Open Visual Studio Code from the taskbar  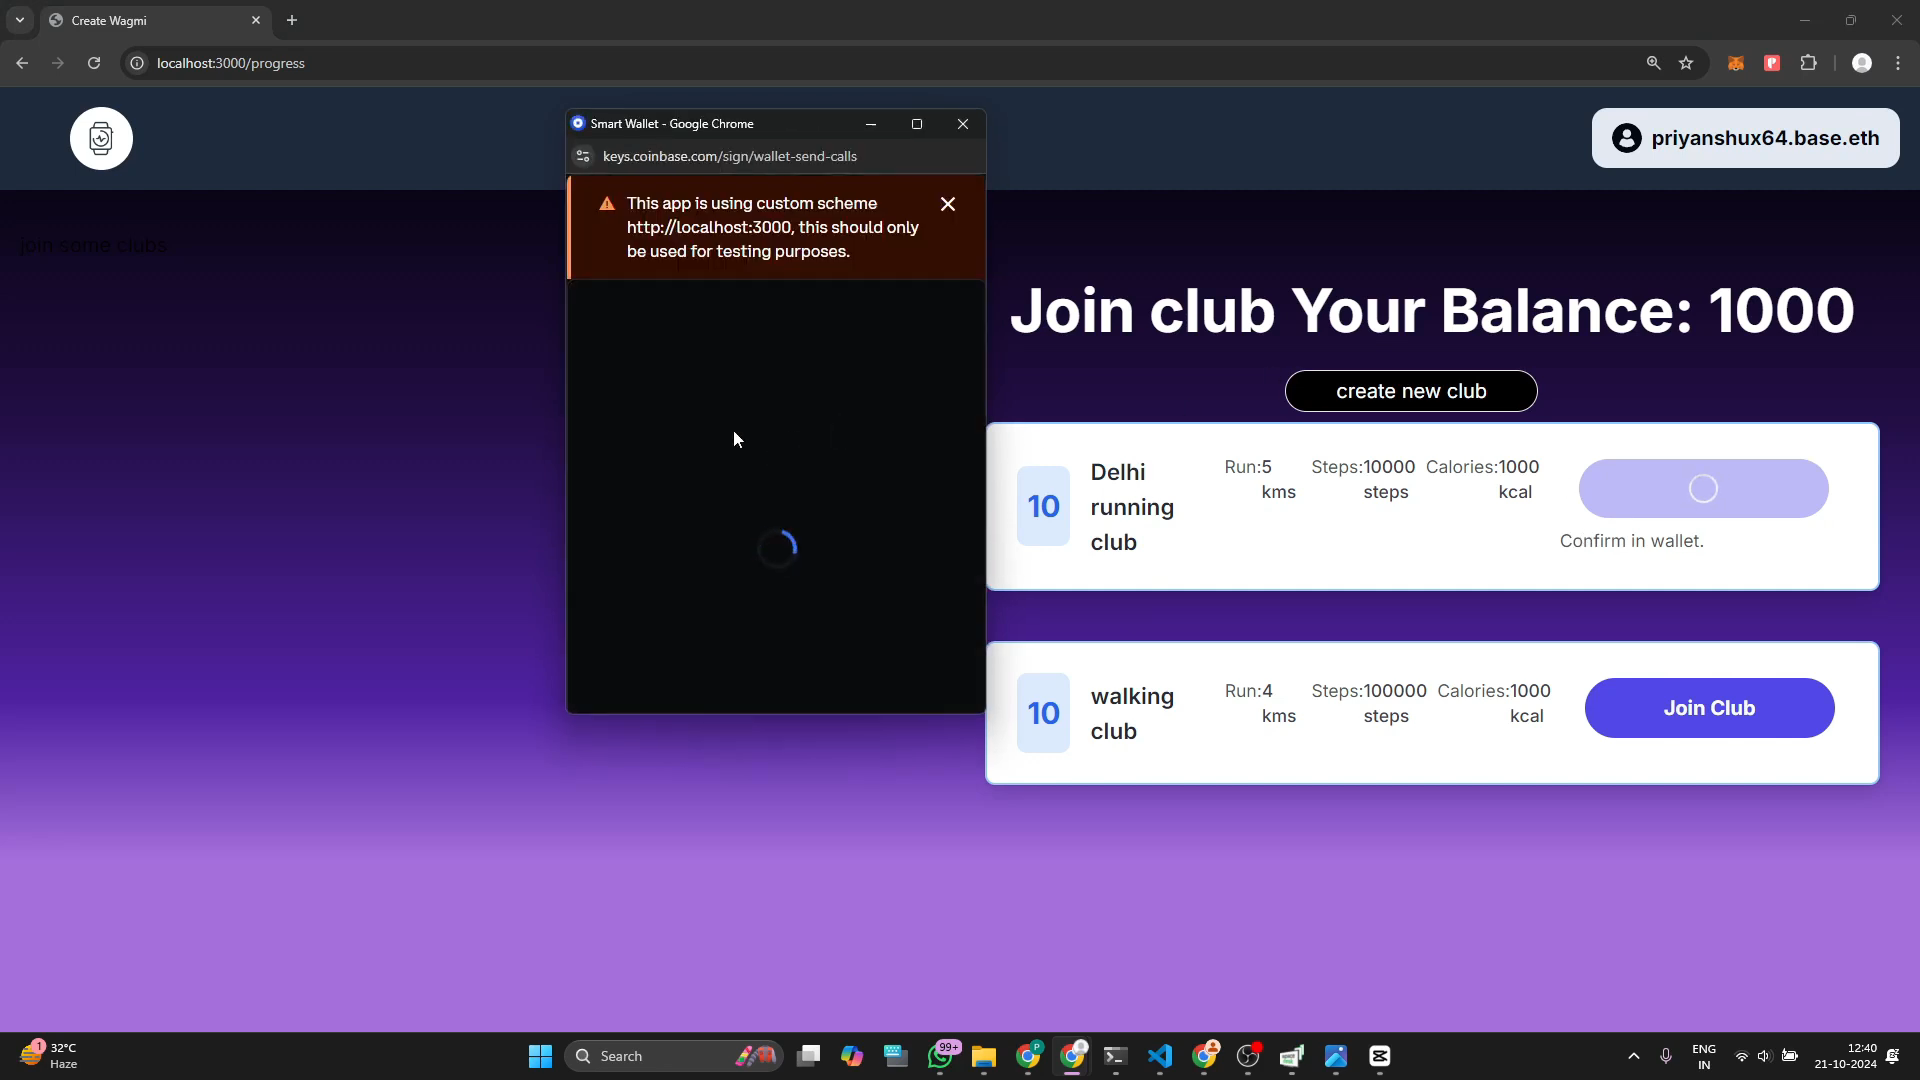1160,1056
